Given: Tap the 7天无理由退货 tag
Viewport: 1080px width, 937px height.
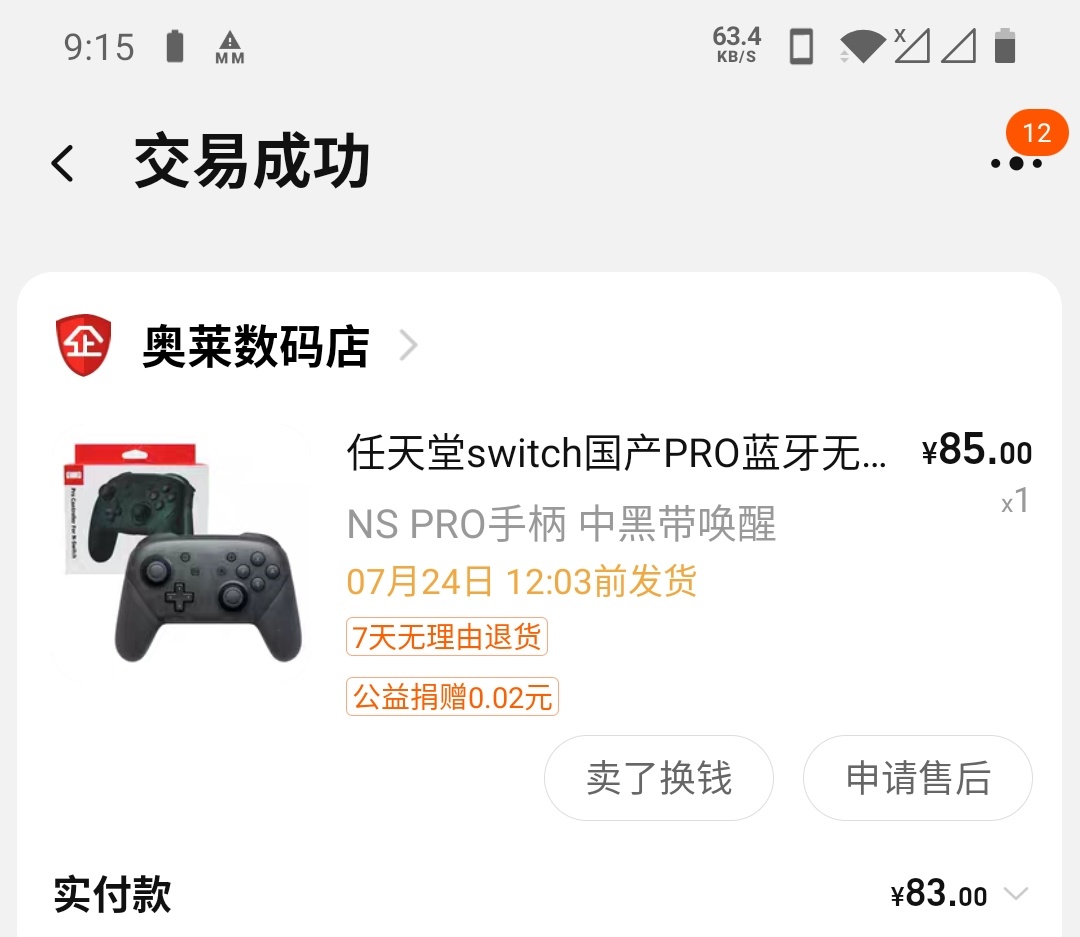Looking at the screenshot, I should coord(446,636).
